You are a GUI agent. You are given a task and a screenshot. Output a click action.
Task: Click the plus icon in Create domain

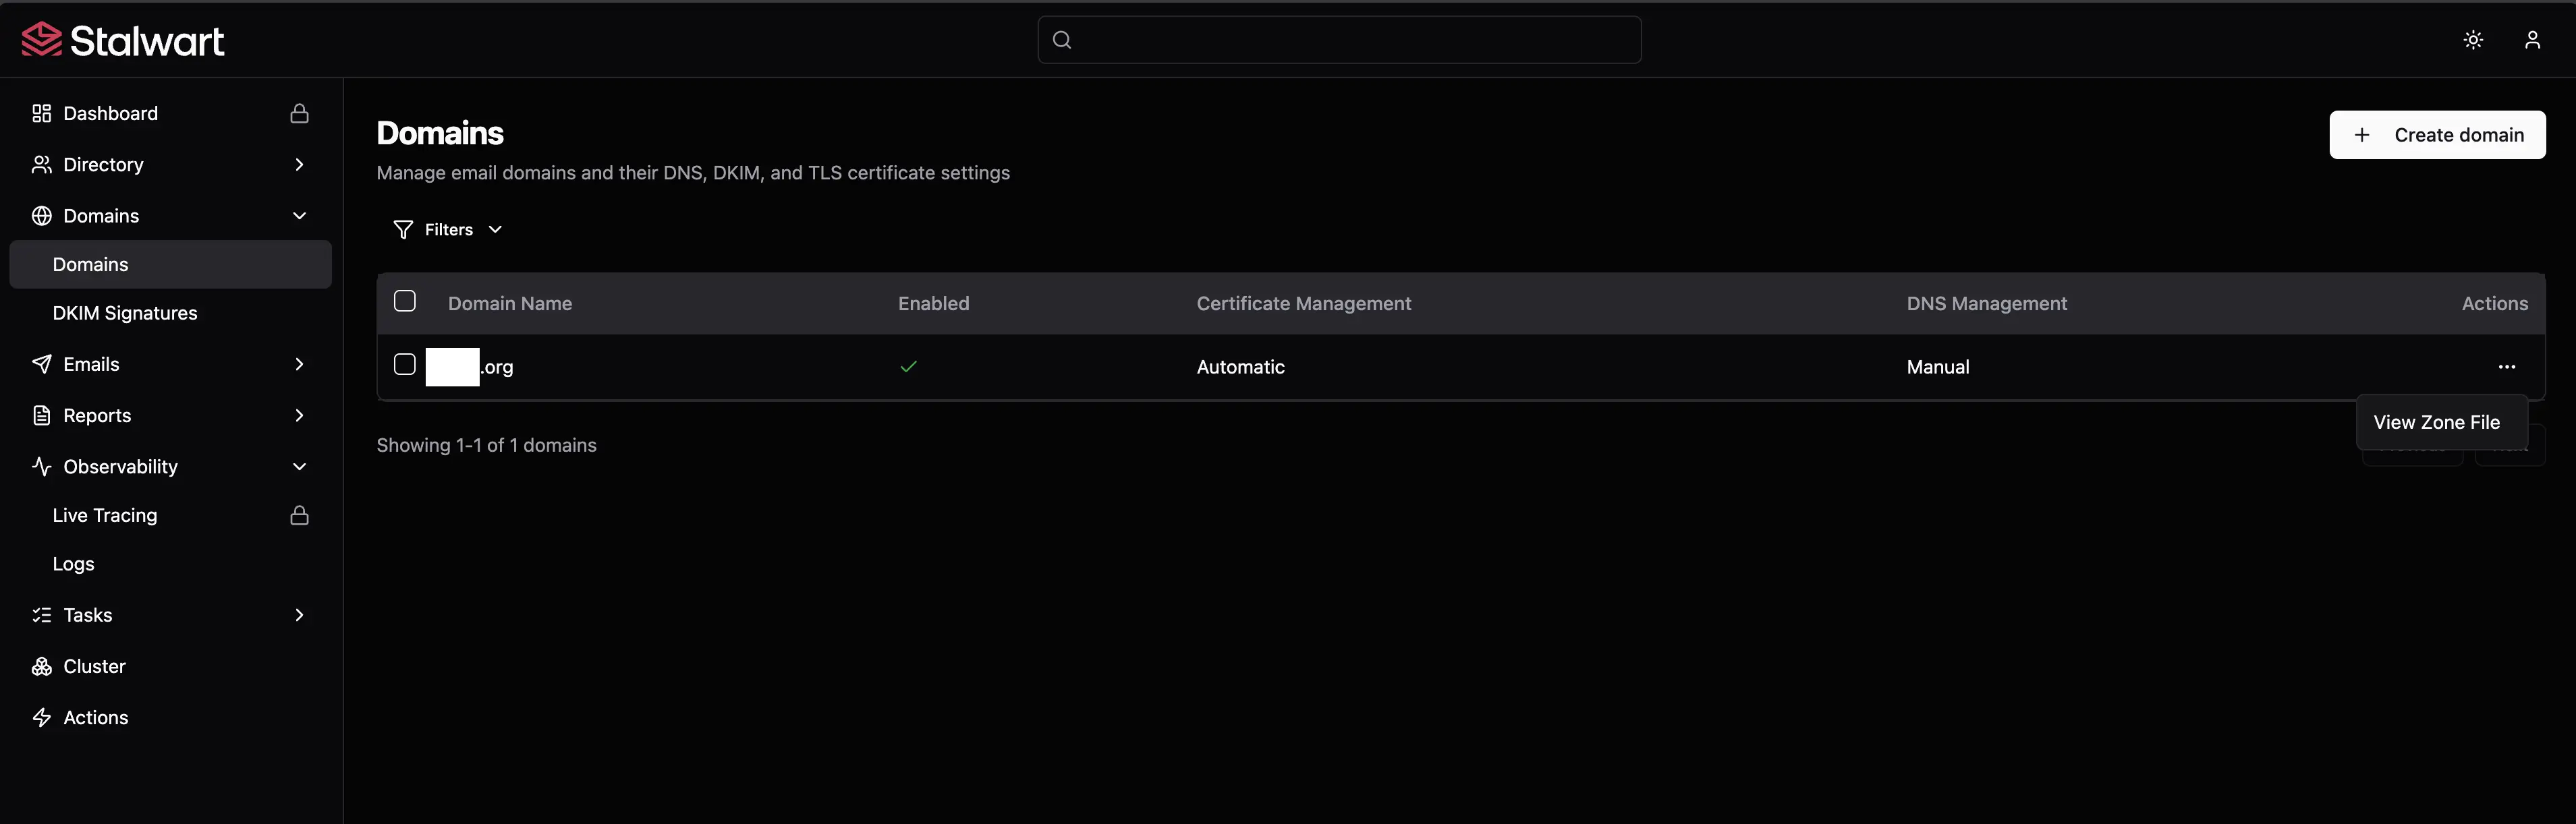point(2362,135)
